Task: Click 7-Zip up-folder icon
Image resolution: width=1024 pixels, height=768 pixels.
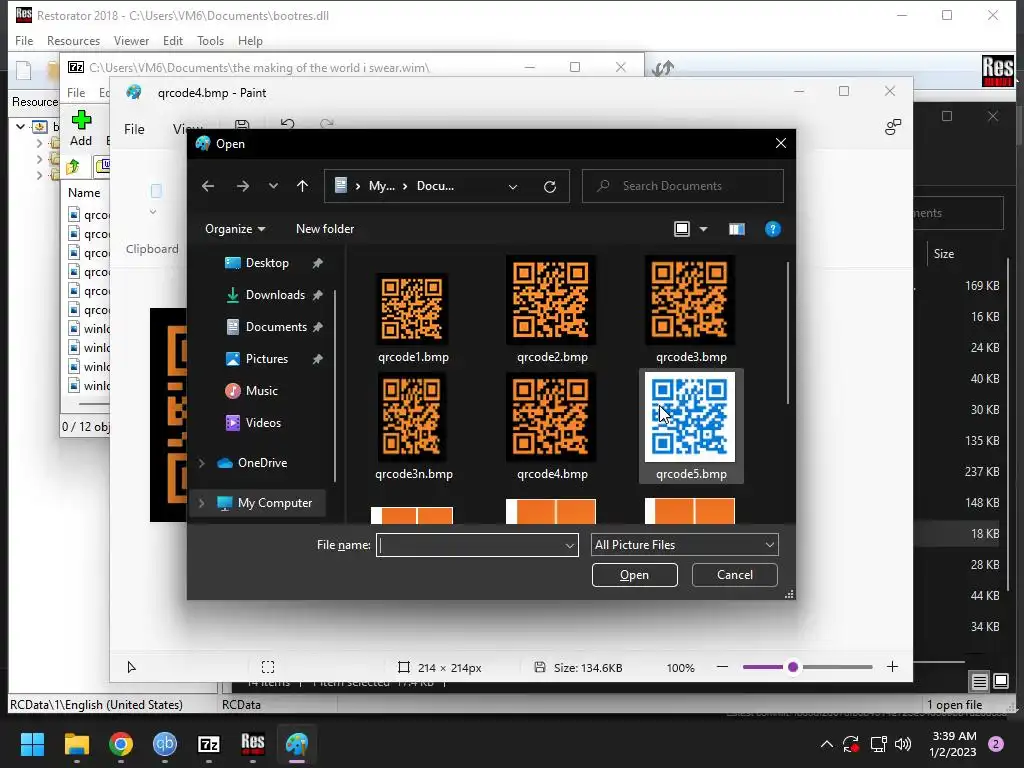Action: pyautogui.click(x=73, y=167)
